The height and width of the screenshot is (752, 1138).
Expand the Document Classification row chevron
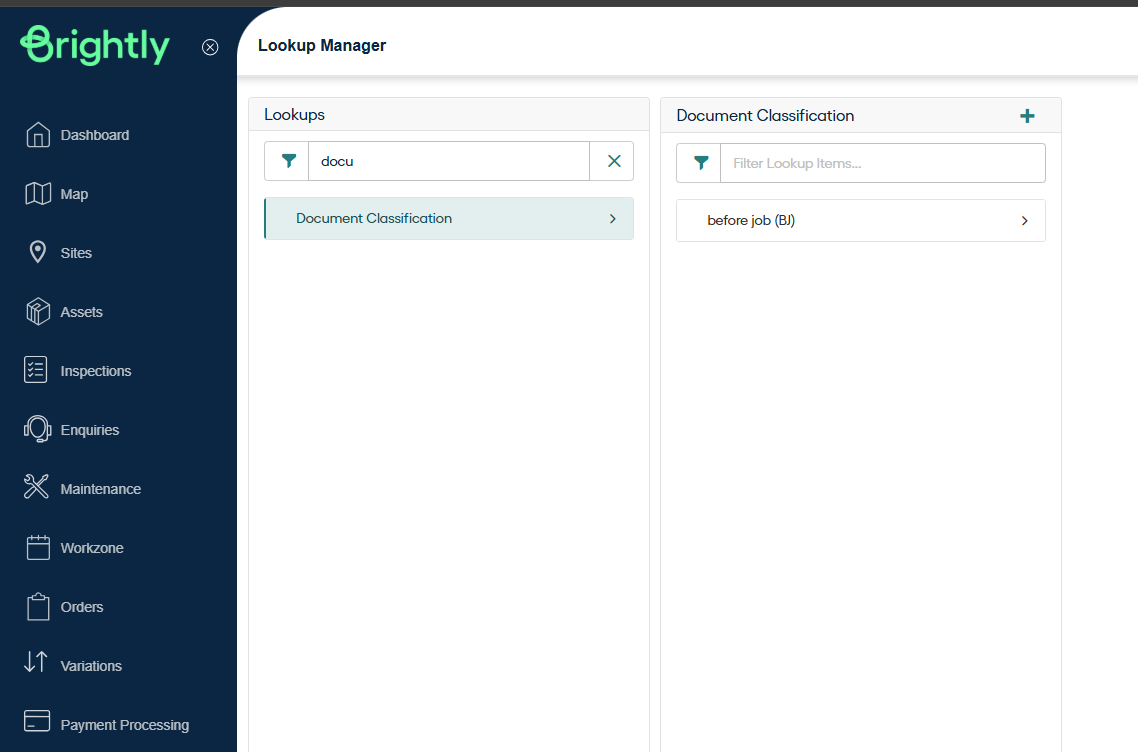[x=612, y=219]
